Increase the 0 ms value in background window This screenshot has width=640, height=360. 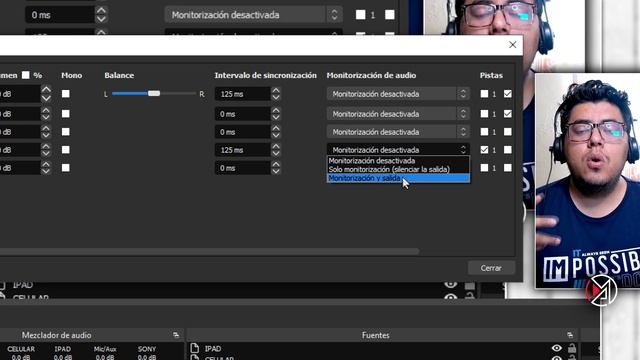[101, 11]
